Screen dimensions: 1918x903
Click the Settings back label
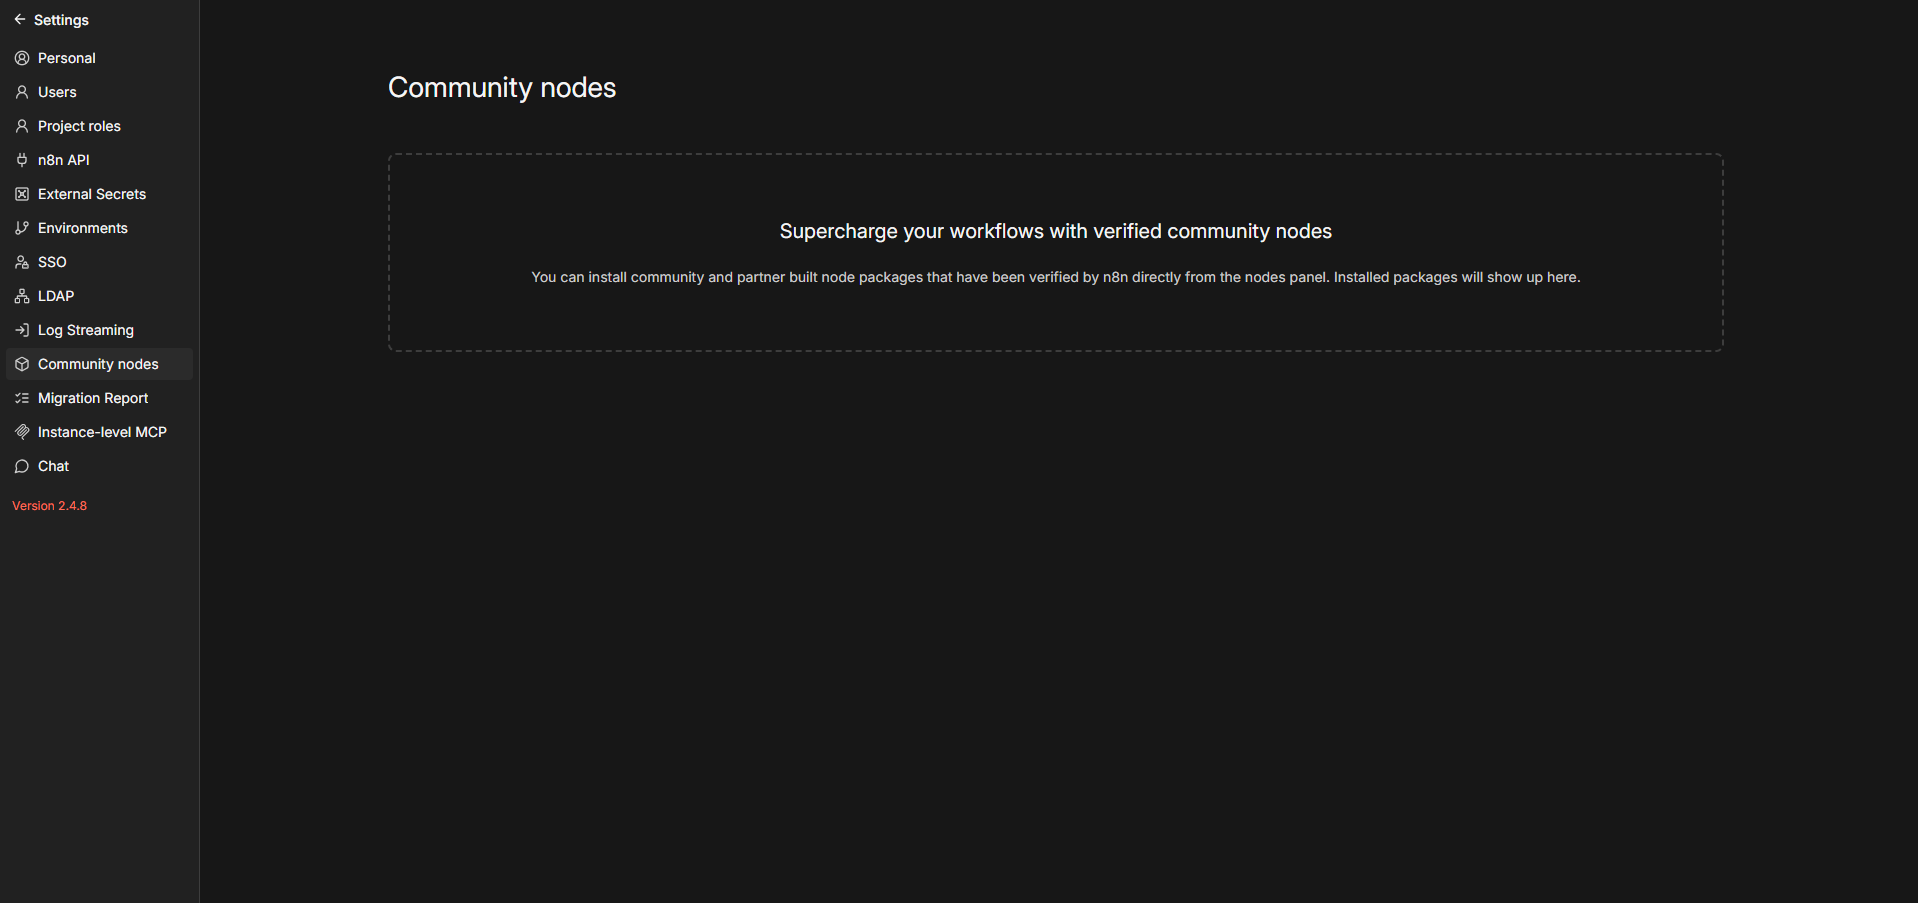(61, 20)
